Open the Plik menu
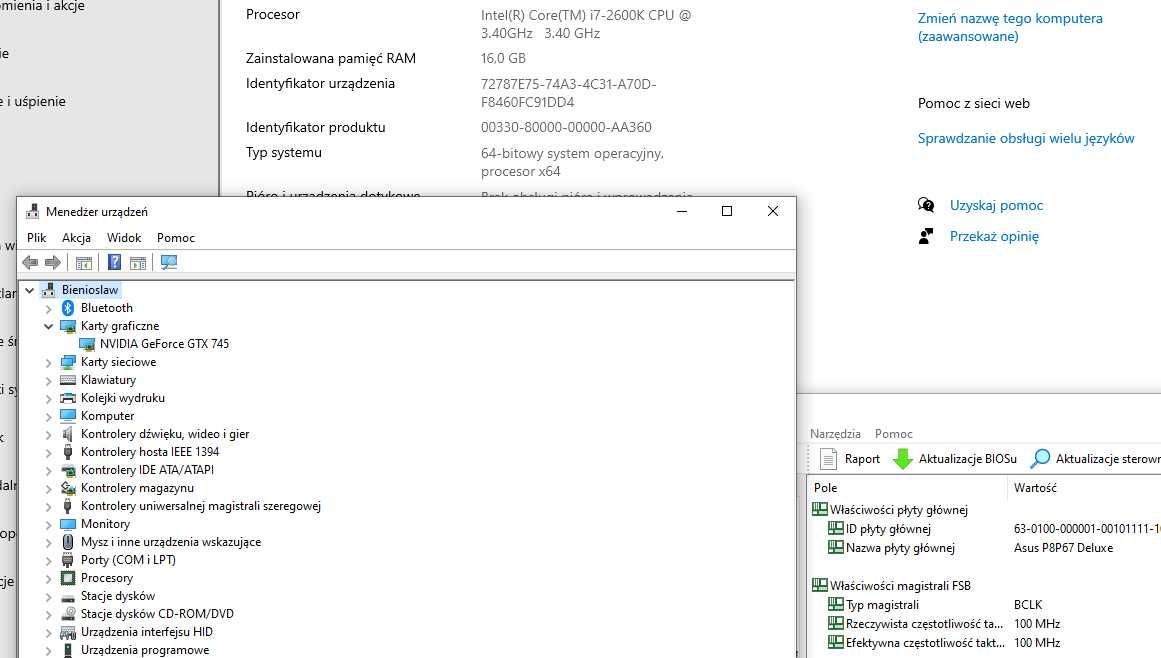Viewport: 1161px width, 658px height. coord(36,238)
